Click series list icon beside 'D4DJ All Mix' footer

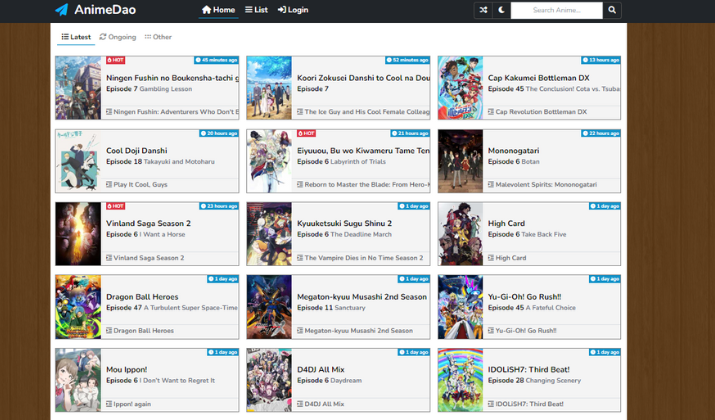click(300, 404)
